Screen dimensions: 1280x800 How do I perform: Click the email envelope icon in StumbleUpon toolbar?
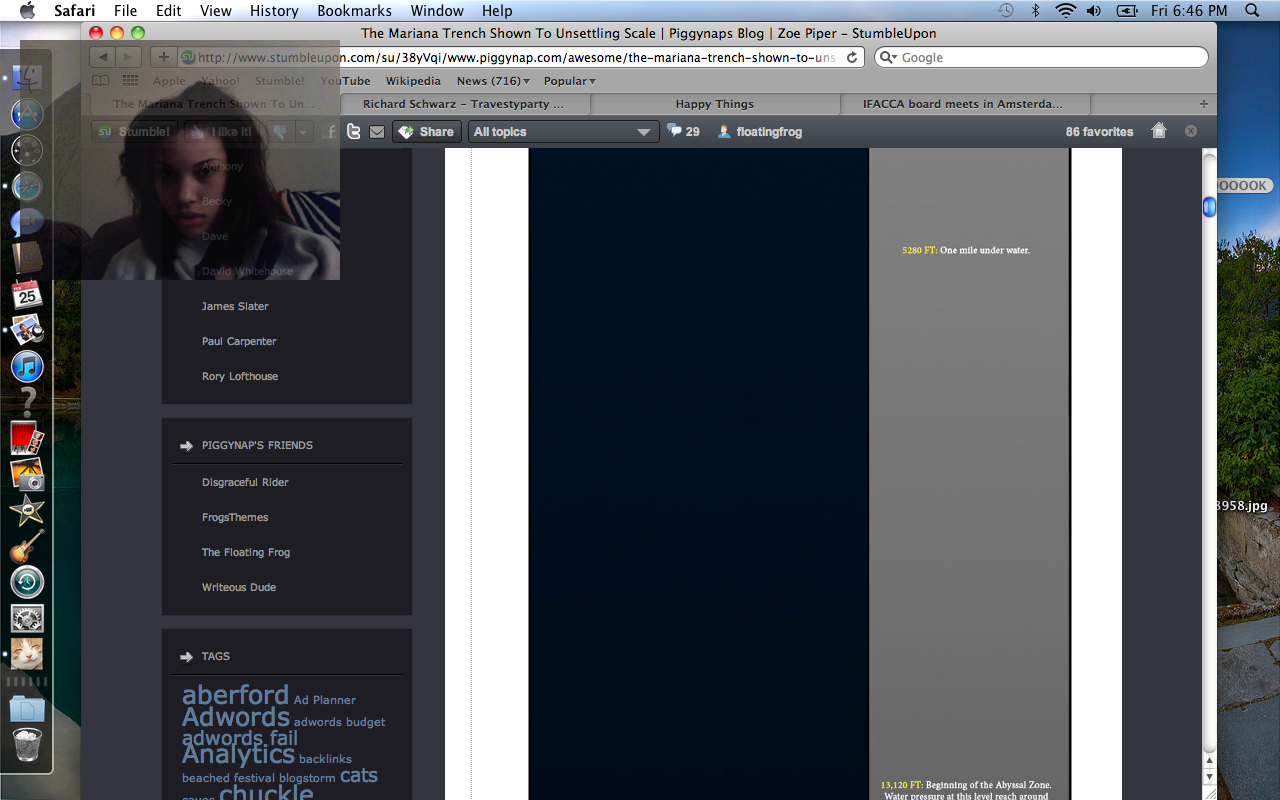coord(377,131)
